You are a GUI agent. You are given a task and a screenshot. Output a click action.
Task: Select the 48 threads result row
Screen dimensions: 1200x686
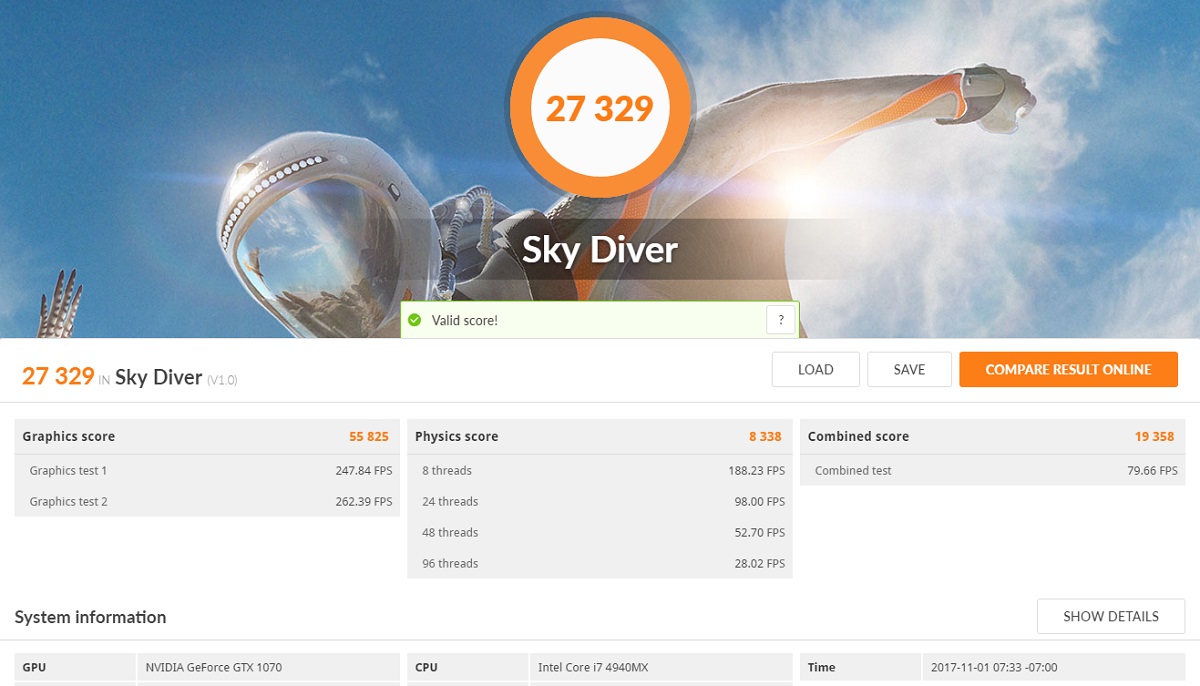599,533
